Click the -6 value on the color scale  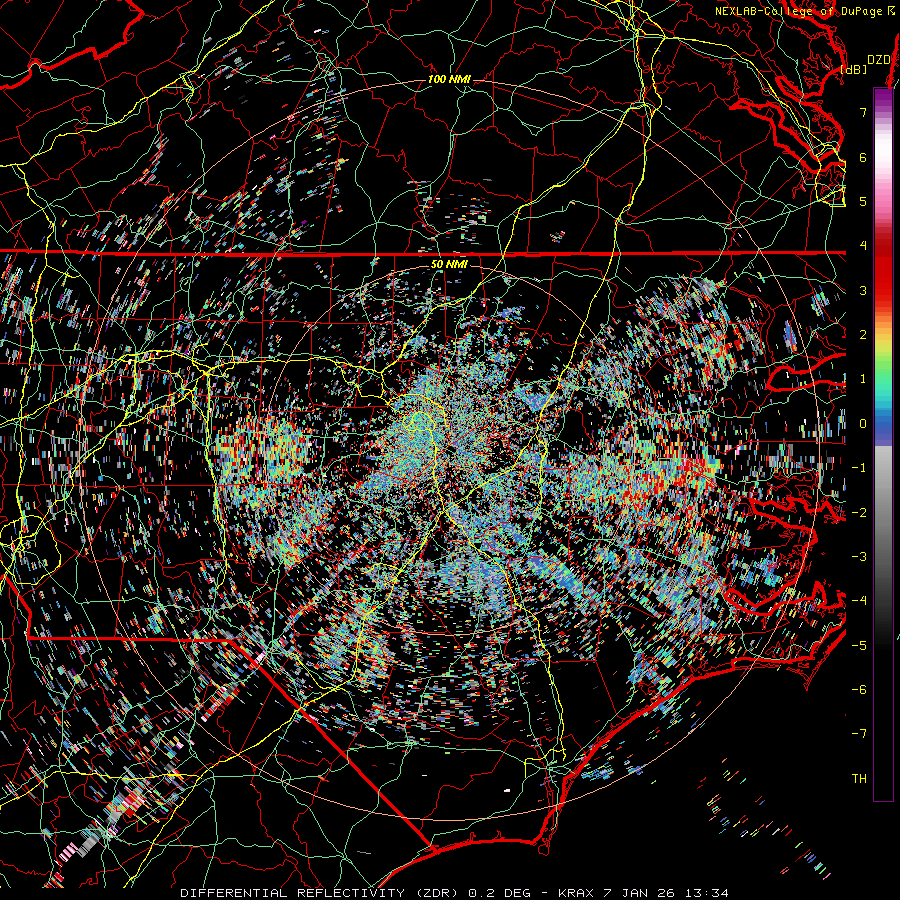pyautogui.click(x=859, y=690)
